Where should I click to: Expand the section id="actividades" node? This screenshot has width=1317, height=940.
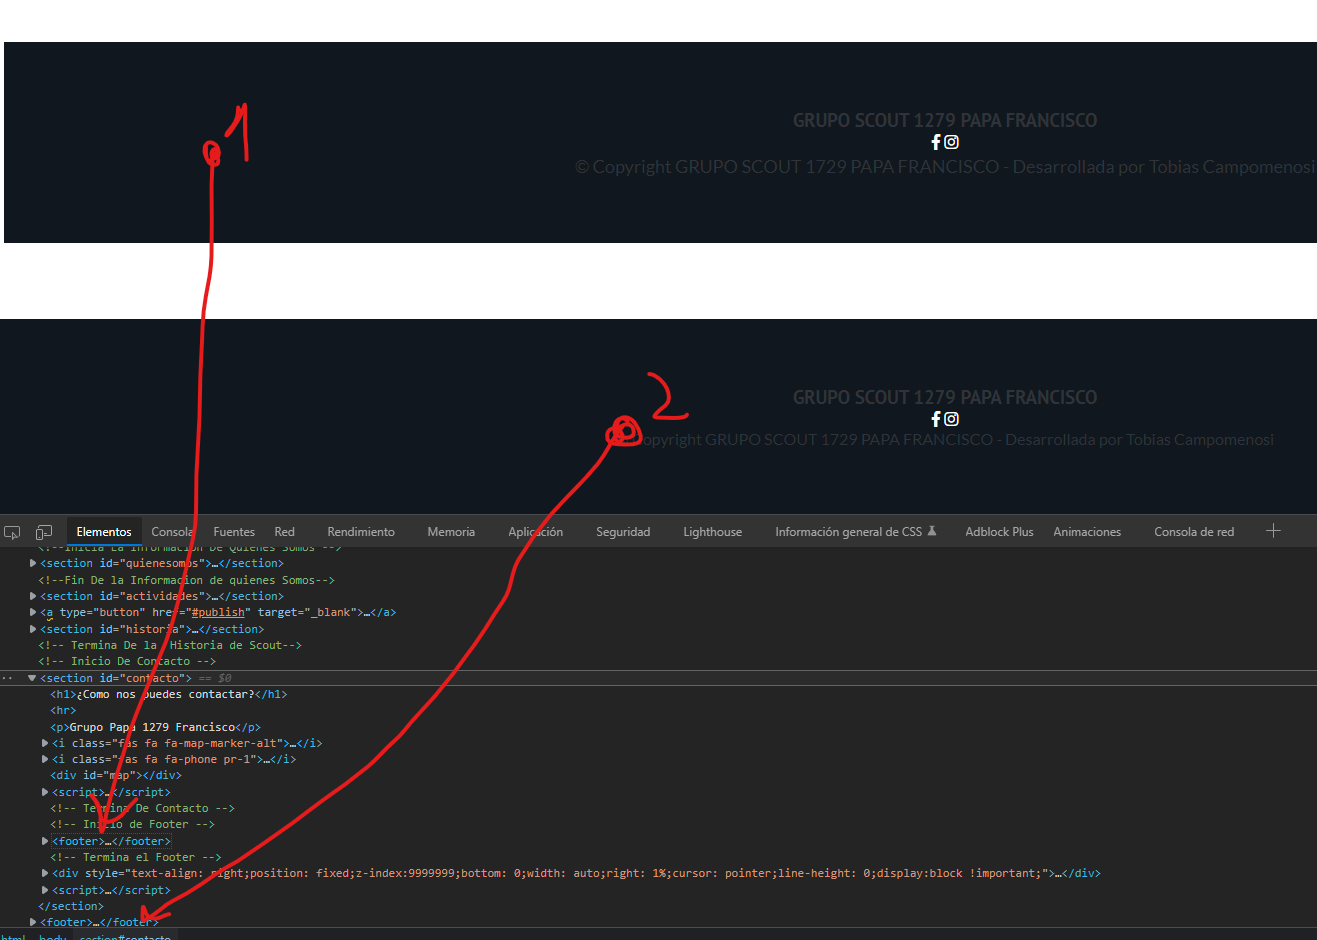click(33, 596)
